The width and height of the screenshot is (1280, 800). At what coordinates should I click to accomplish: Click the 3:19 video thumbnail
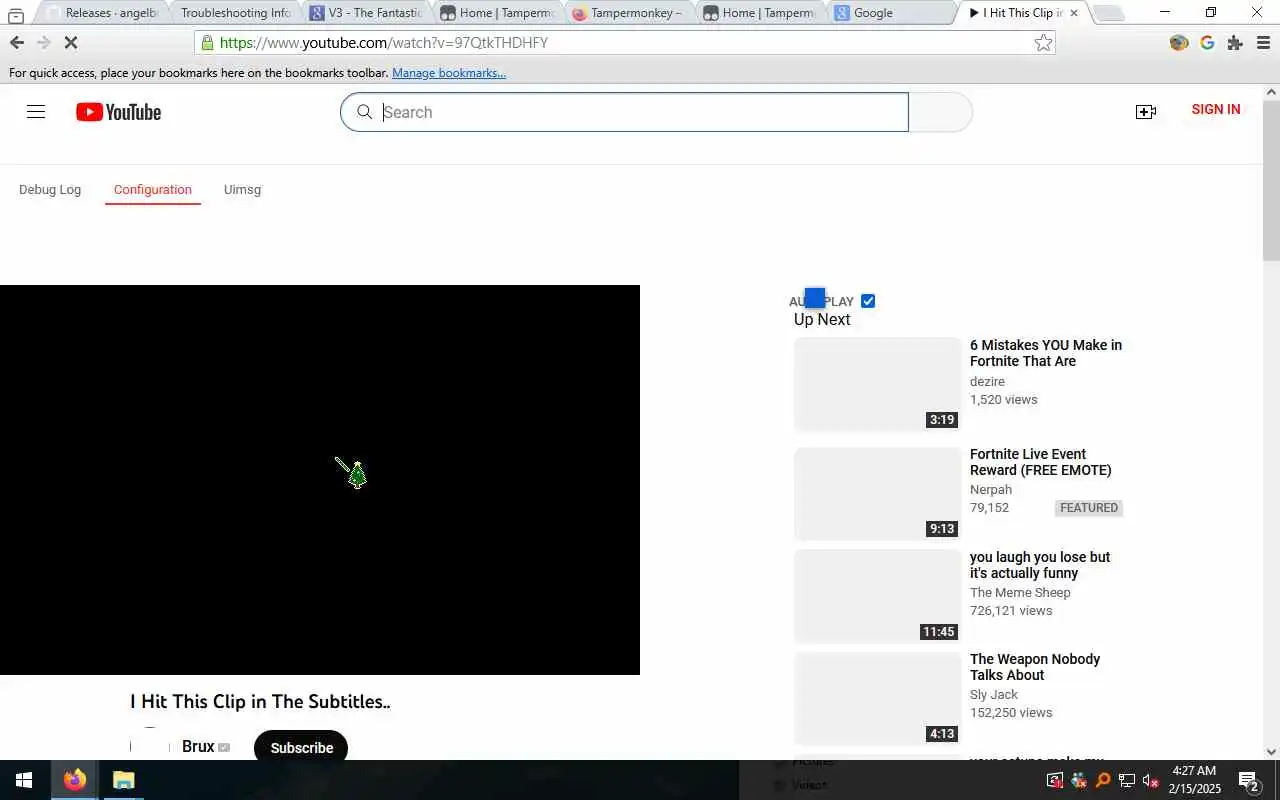pyautogui.click(x=878, y=384)
